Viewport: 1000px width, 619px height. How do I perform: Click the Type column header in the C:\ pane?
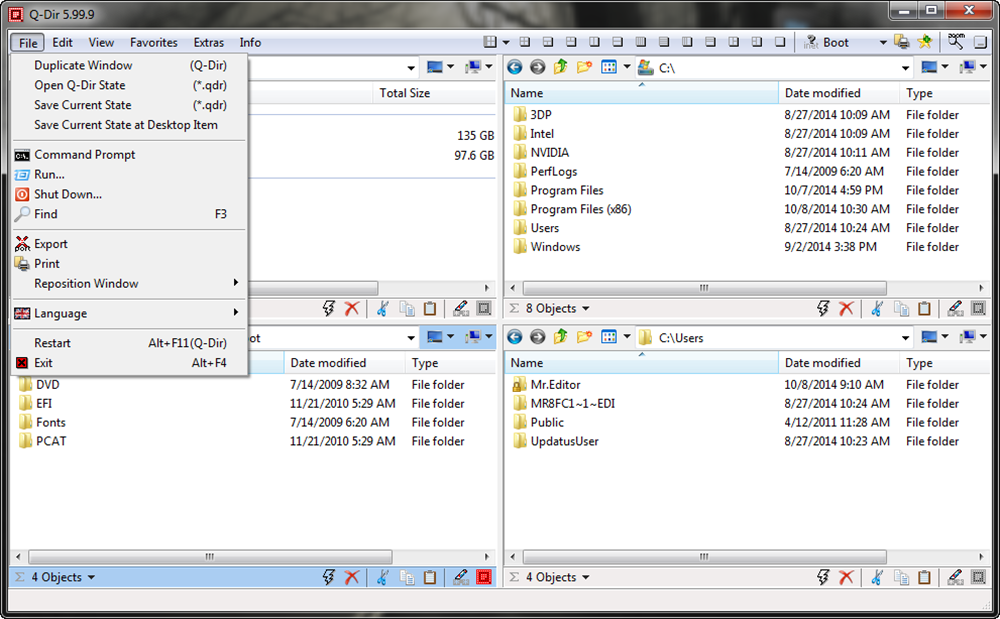click(x=945, y=93)
